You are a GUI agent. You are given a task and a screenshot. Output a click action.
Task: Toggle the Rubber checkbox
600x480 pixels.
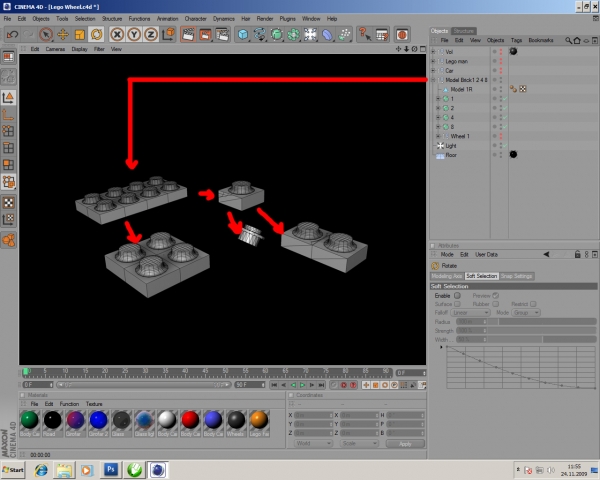(x=496, y=304)
